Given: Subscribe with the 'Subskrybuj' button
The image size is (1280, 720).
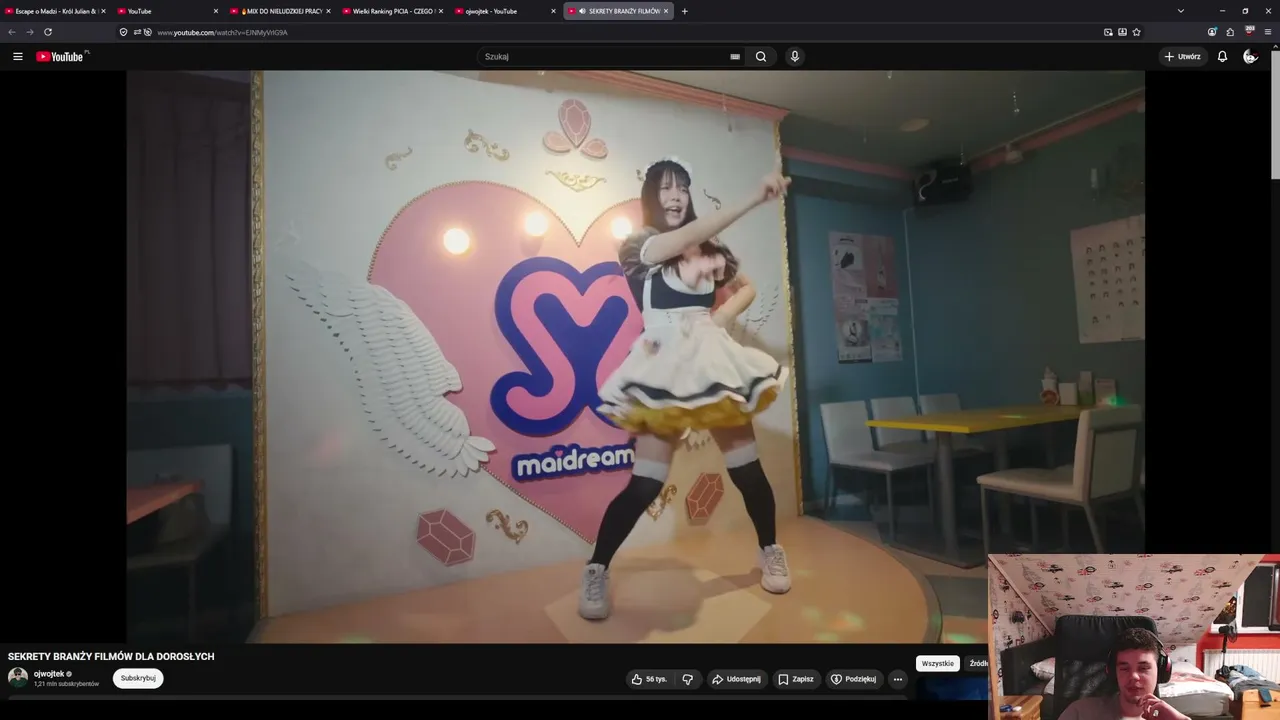Looking at the screenshot, I should coord(138,678).
